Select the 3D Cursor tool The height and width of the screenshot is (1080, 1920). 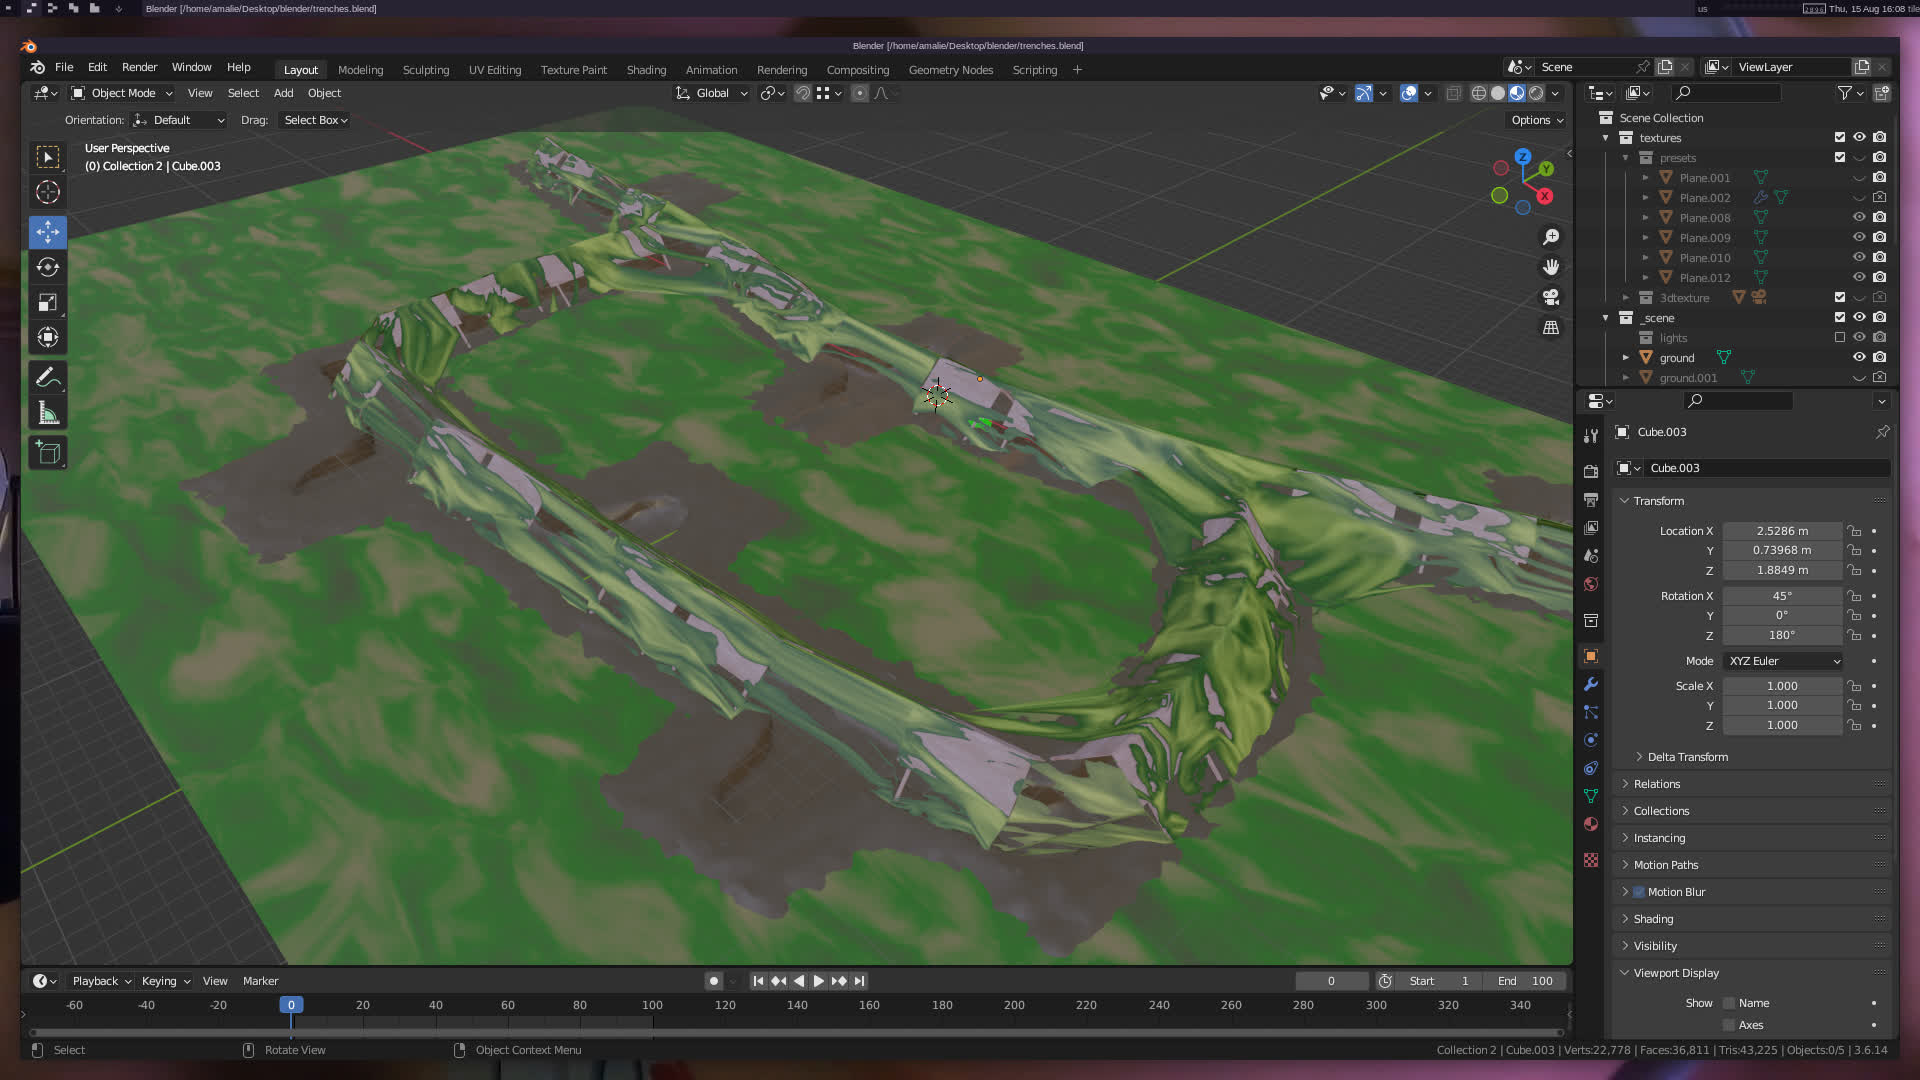pyautogui.click(x=47, y=192)
